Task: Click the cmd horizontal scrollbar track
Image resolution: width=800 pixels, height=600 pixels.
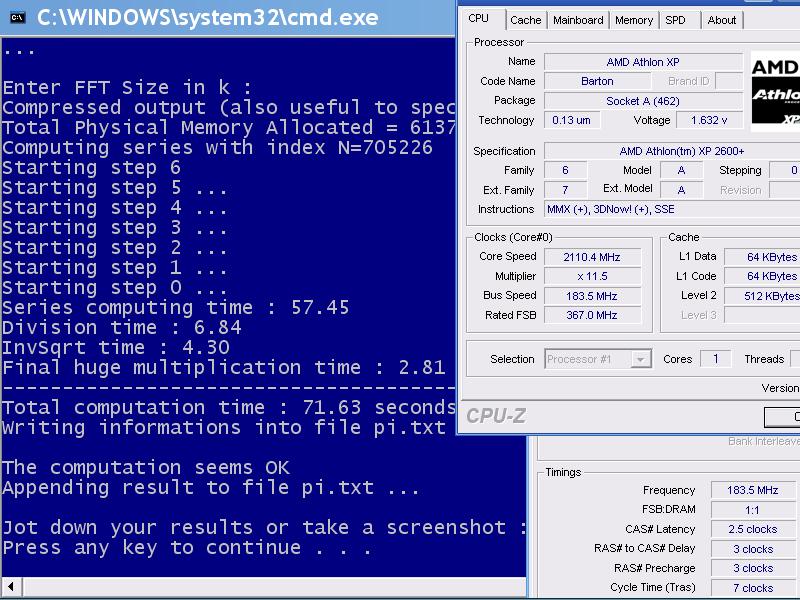Action: (x=273, y=587)
